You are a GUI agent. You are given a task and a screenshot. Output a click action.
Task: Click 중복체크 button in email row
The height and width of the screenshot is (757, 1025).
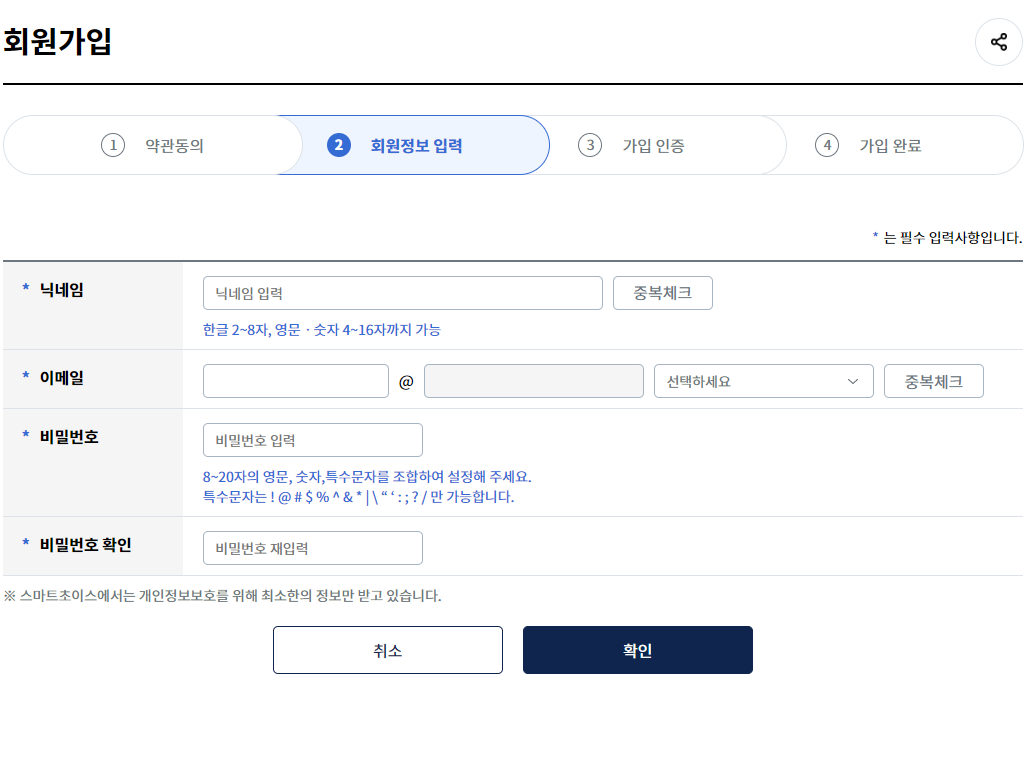tap(933, 381)
